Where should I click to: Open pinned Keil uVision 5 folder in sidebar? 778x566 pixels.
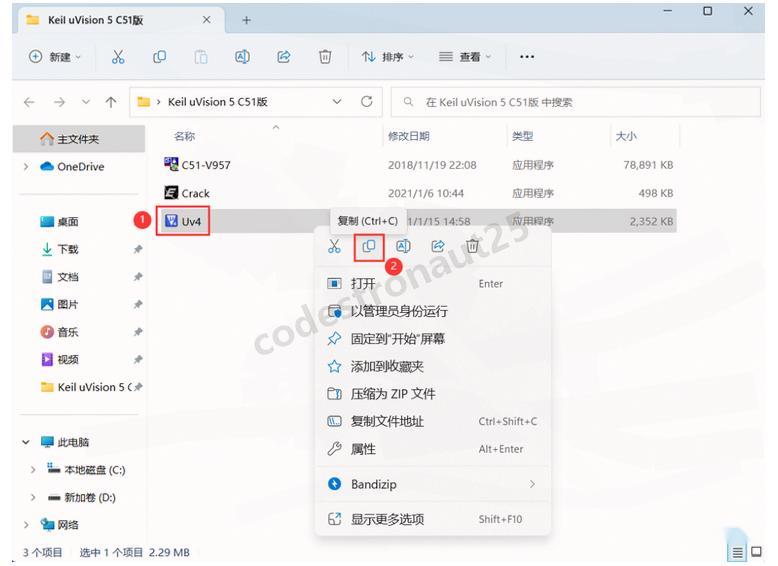pos(87,387)
